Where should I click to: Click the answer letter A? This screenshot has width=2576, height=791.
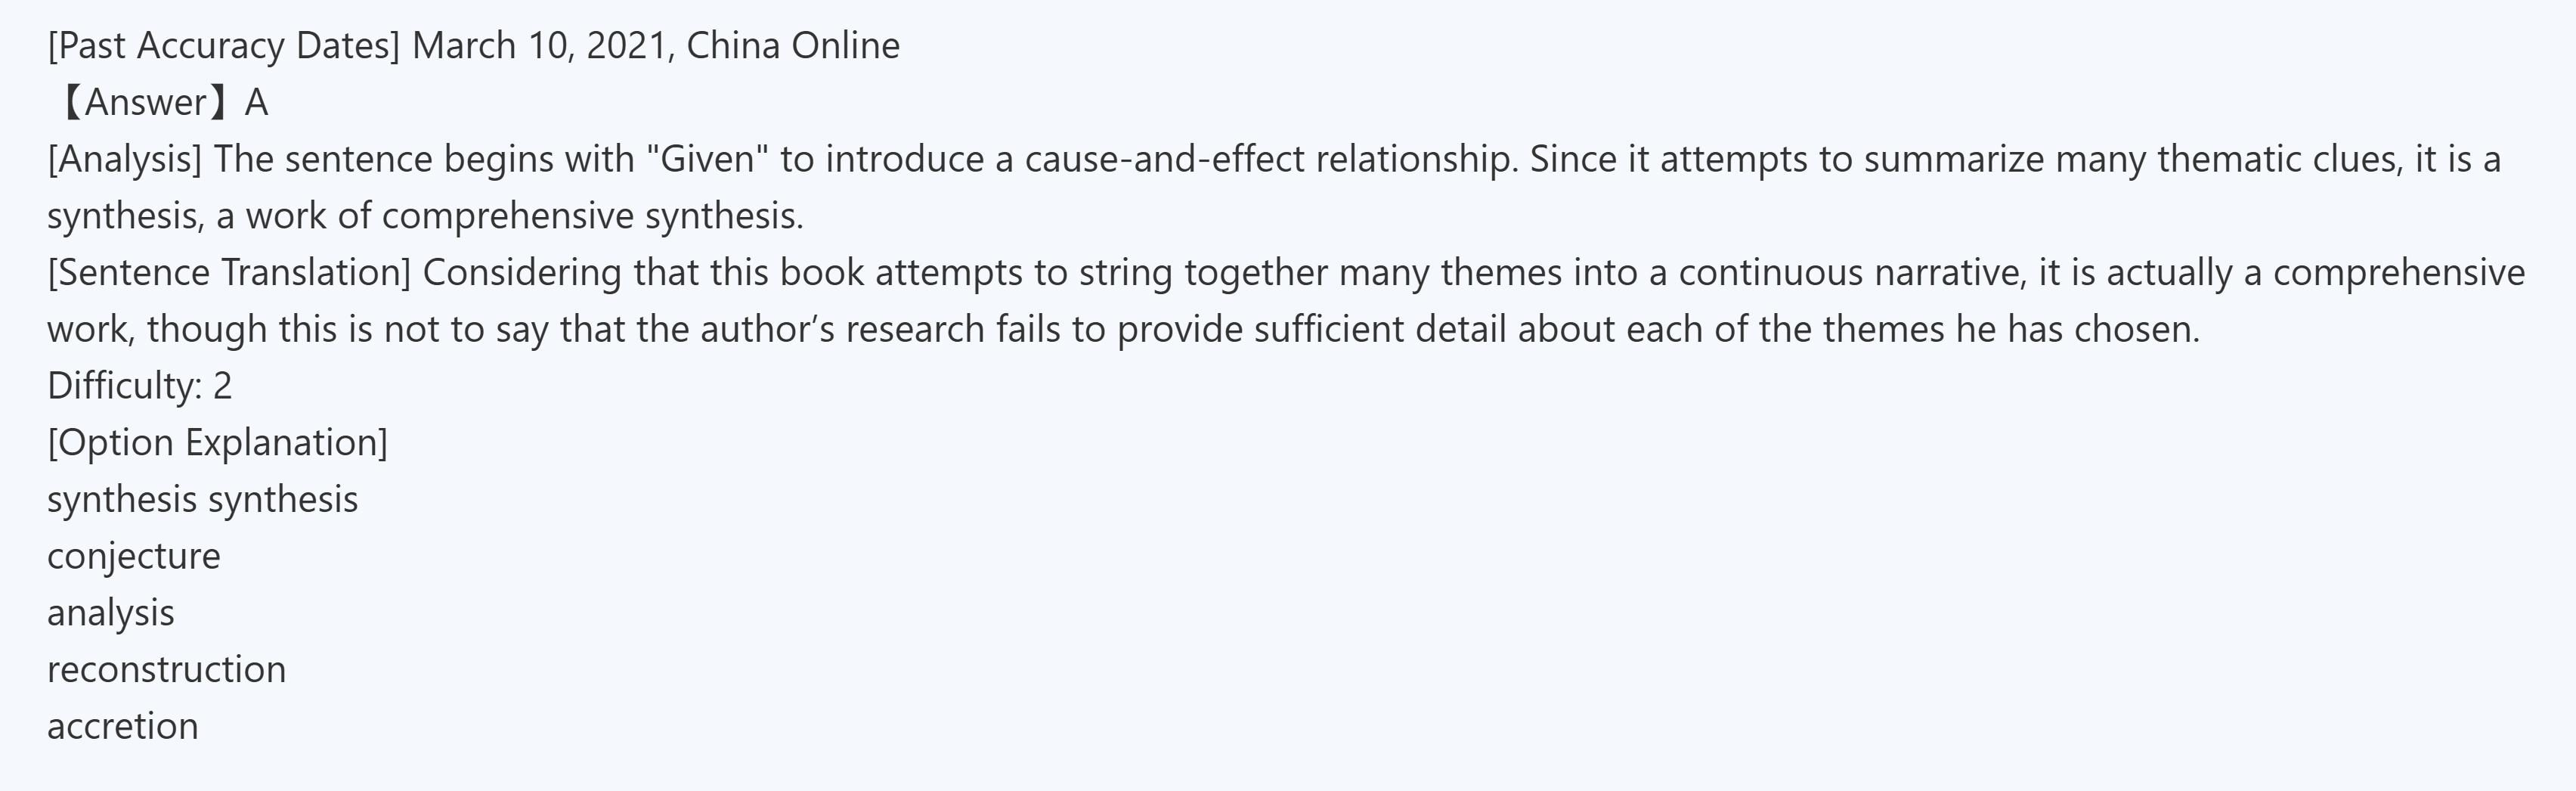click(x=257, y=103)
